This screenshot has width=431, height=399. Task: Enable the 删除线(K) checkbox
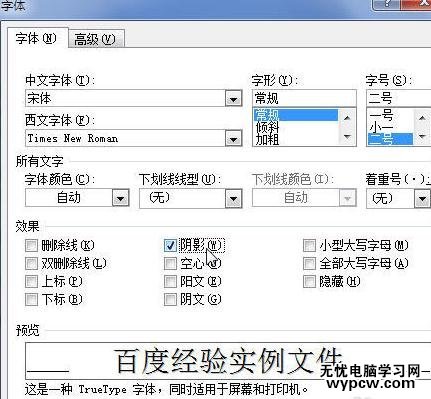coord(31,246)
